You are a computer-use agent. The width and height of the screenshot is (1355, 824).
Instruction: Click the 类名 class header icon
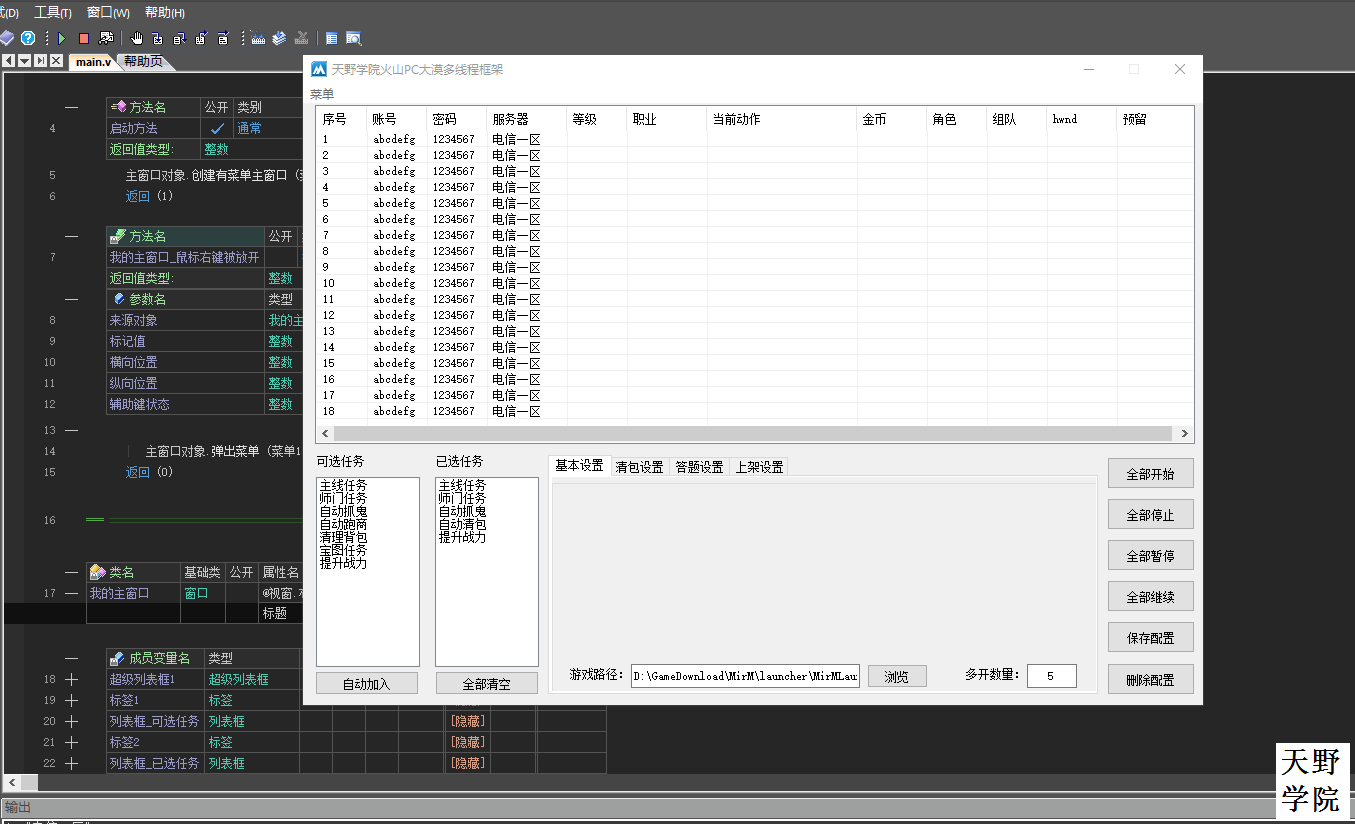[x=98, y=572]
